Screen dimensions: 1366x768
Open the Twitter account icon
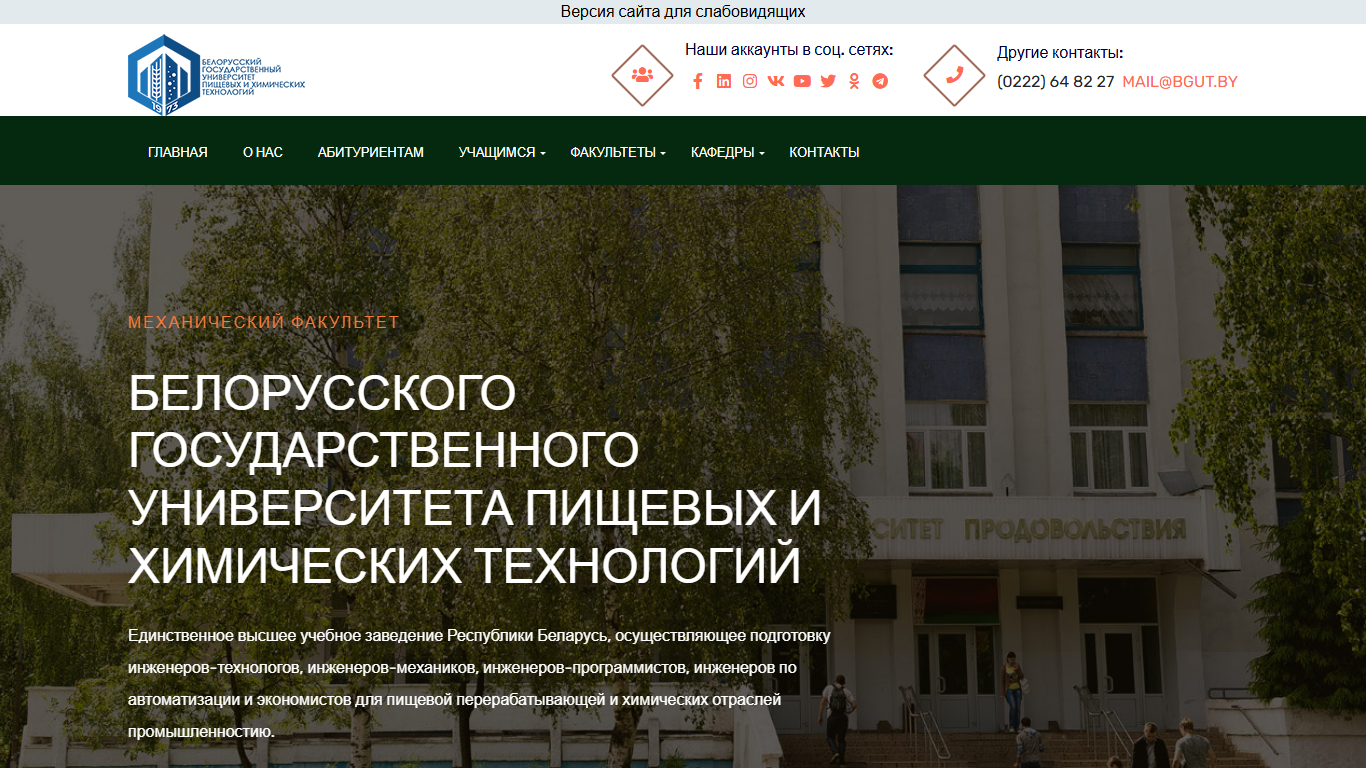click(x=828, y=82)
